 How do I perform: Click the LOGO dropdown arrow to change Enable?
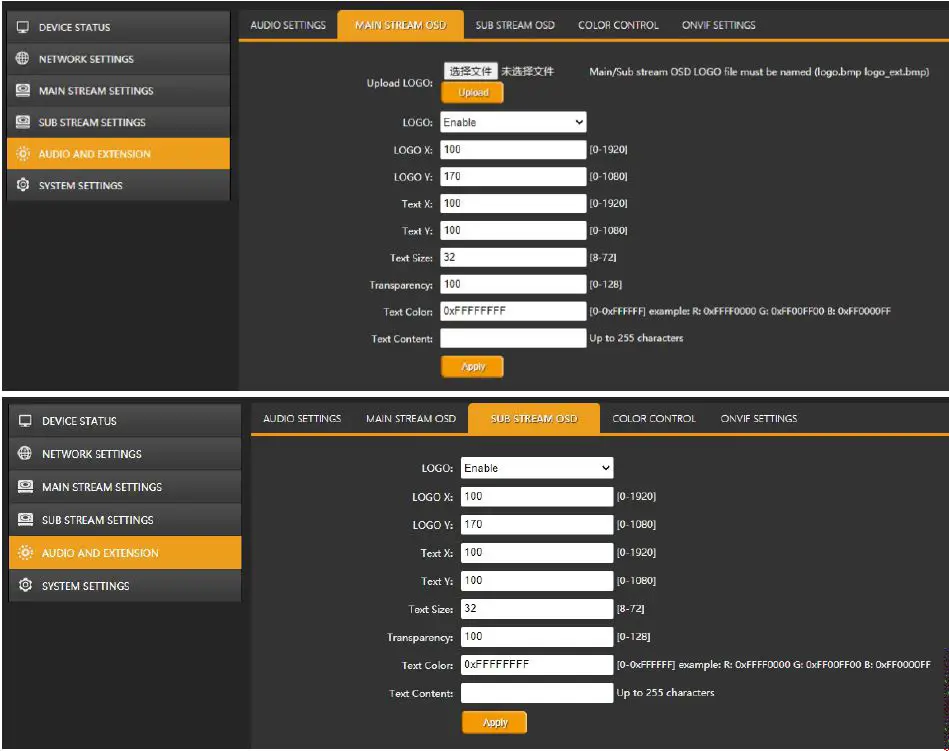pyautogui.click(x=578, y=121)
